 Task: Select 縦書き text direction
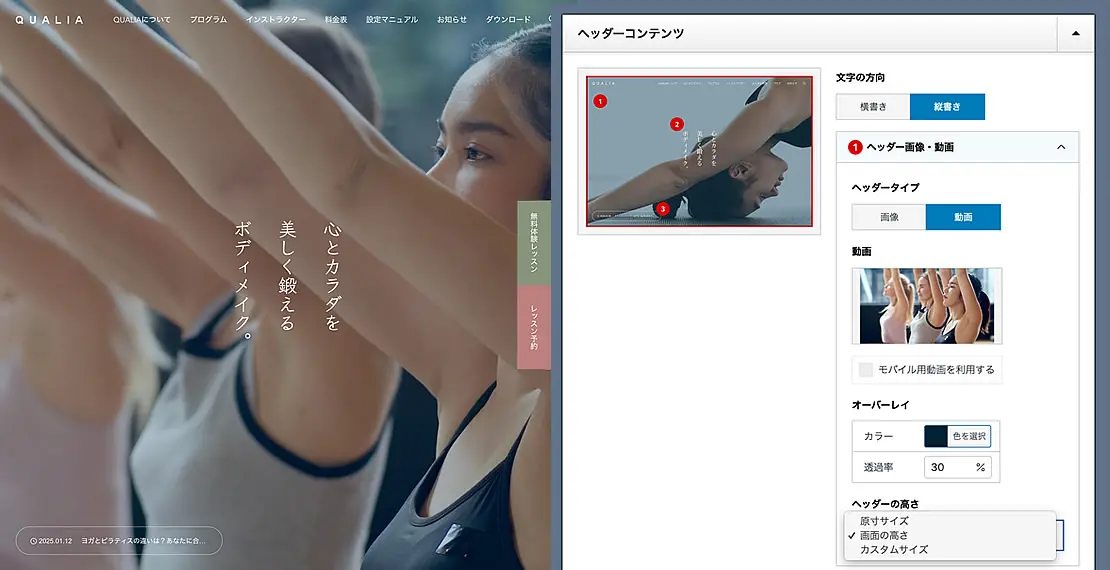tap(947, 107)
